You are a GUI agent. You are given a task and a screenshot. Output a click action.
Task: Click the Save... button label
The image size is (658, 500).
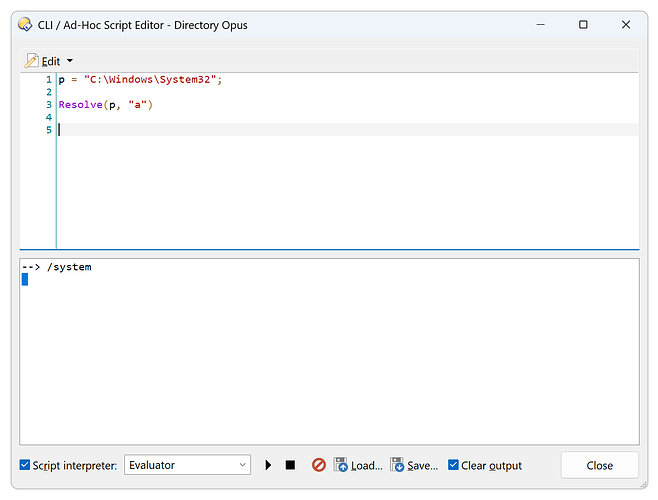(x=422, y=465)
